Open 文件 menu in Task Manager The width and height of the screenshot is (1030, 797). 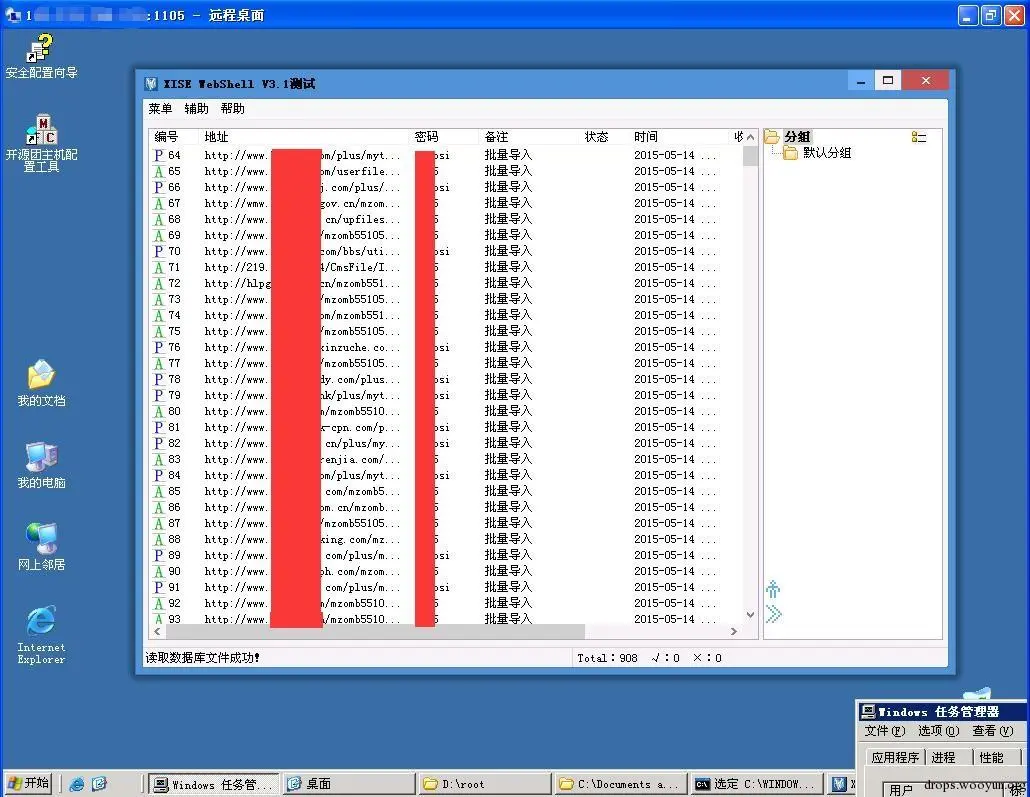click(x=885, y=731)
